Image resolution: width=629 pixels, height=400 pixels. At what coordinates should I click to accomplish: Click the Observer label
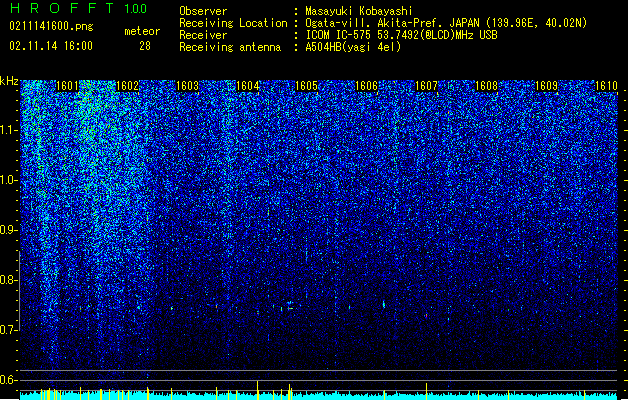pyautogui.click(x=203, y=11)
